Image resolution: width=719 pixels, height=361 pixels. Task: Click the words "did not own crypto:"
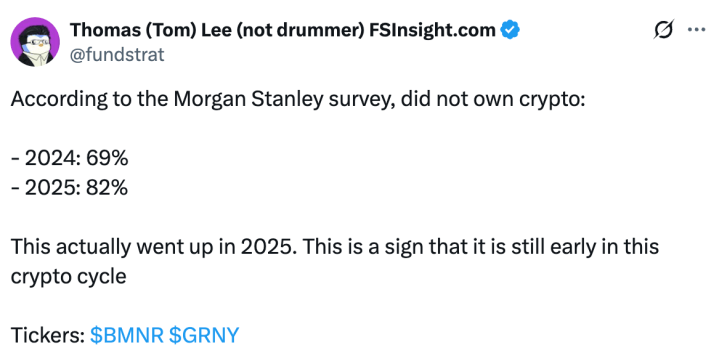[x=493, y=100]
